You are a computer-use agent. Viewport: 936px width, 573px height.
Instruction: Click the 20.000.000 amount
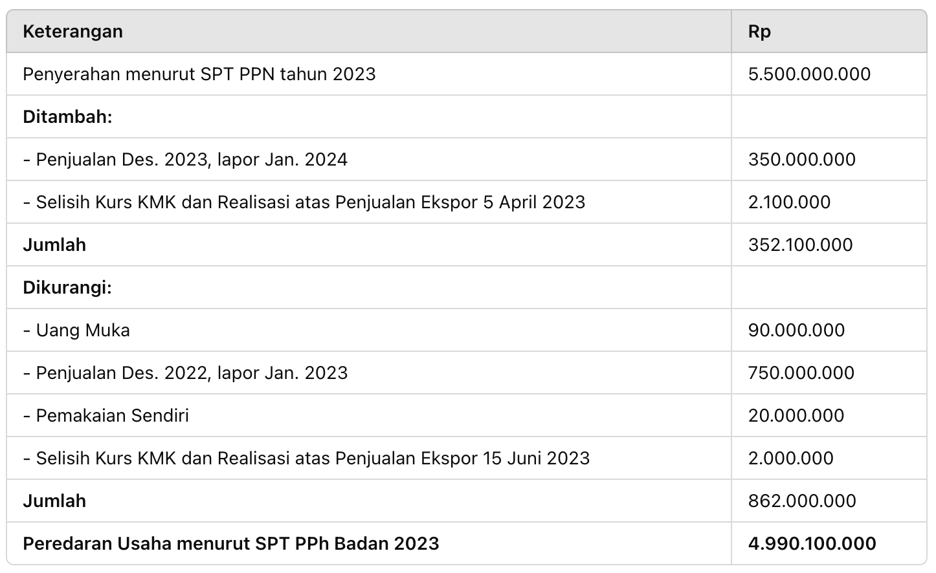[x=796, y=415]
